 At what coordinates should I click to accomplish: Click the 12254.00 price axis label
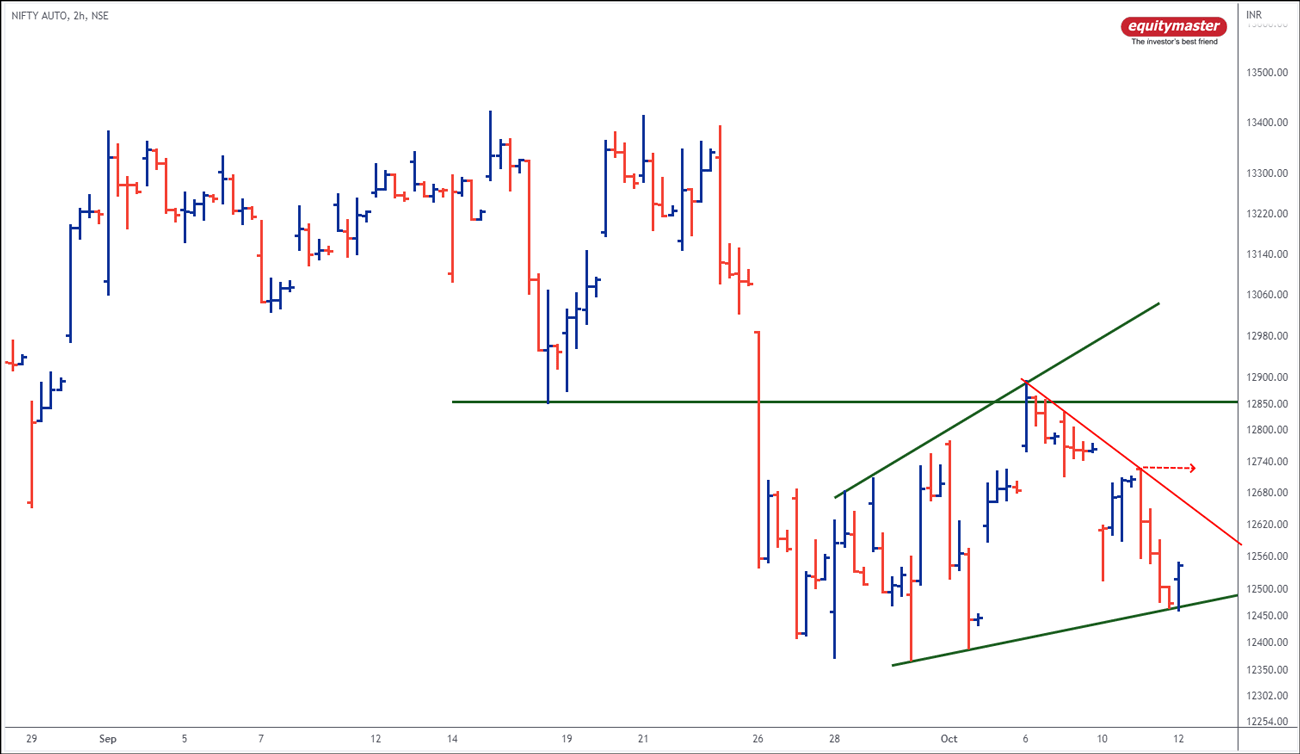(x=1265, y=722)
